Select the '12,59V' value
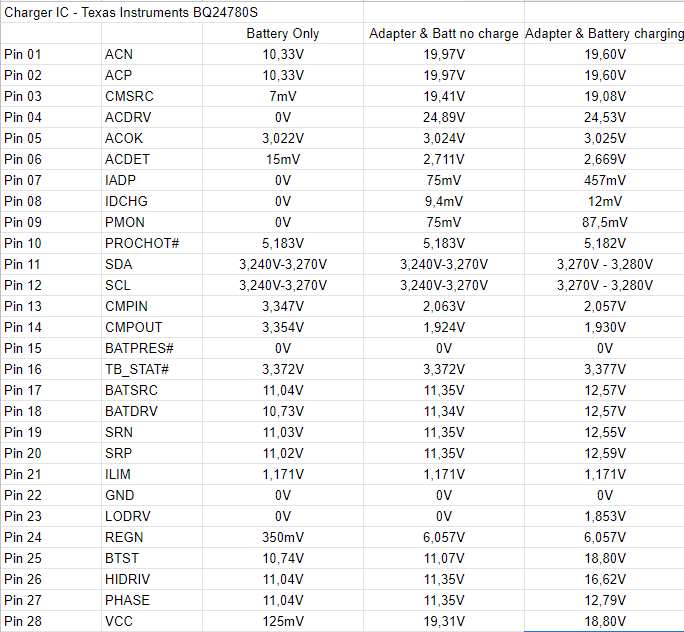This screenshot has height=632, width=684. [605, 453]
